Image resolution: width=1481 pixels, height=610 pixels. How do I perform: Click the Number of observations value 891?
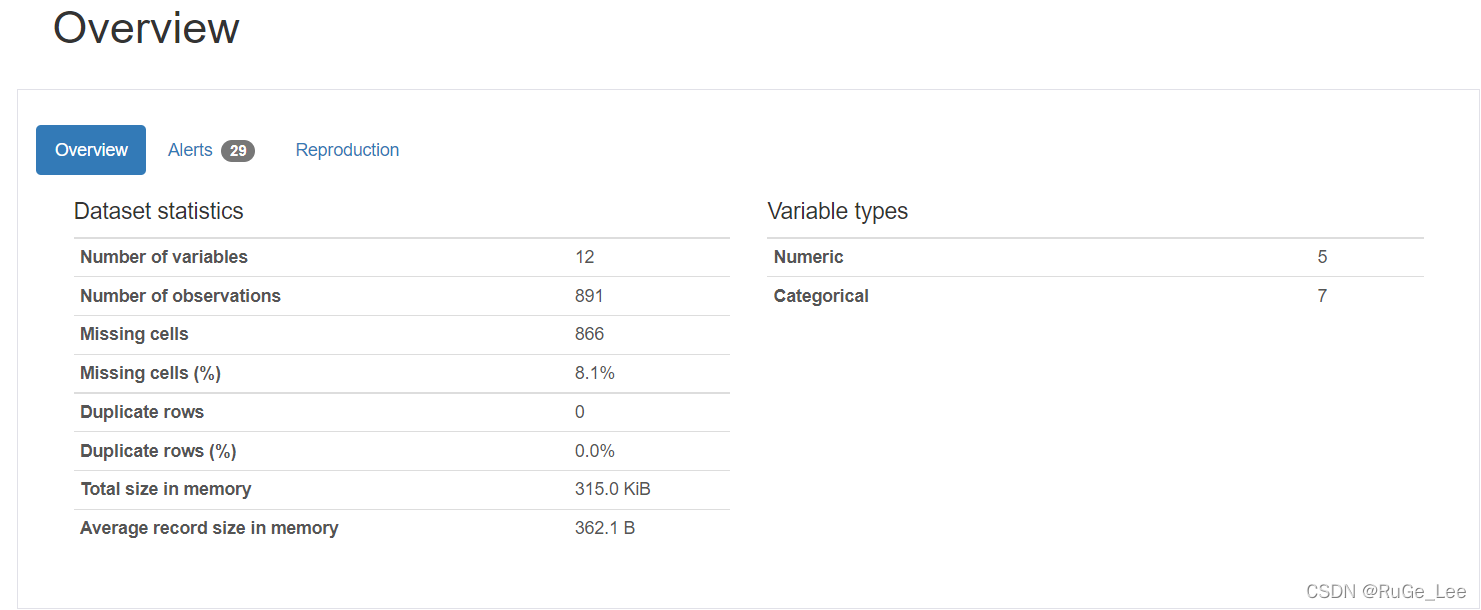[589, 296]
